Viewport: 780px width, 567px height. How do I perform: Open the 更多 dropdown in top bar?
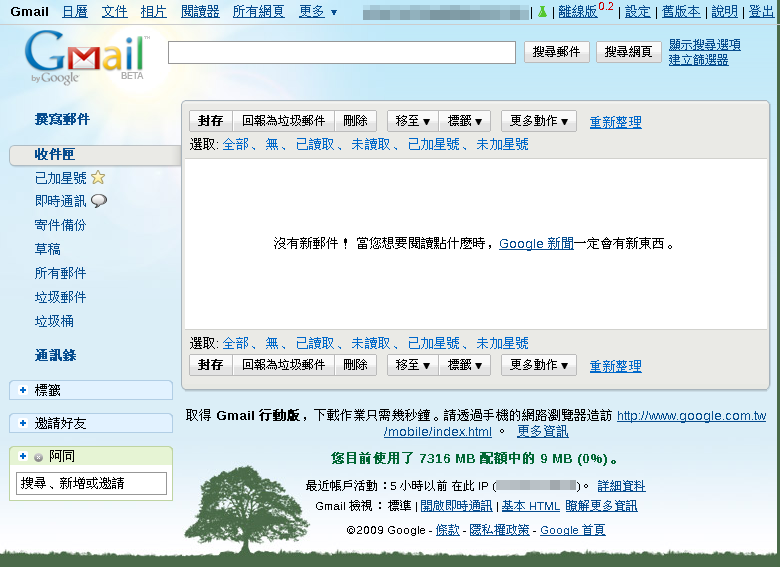click(318, 11)
